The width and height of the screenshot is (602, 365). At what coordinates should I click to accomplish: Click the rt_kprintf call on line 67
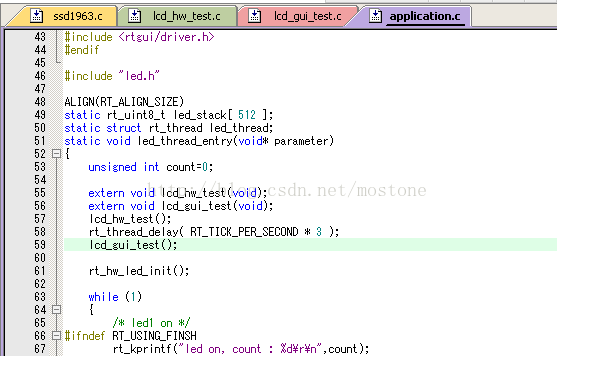tap(241, 348)
